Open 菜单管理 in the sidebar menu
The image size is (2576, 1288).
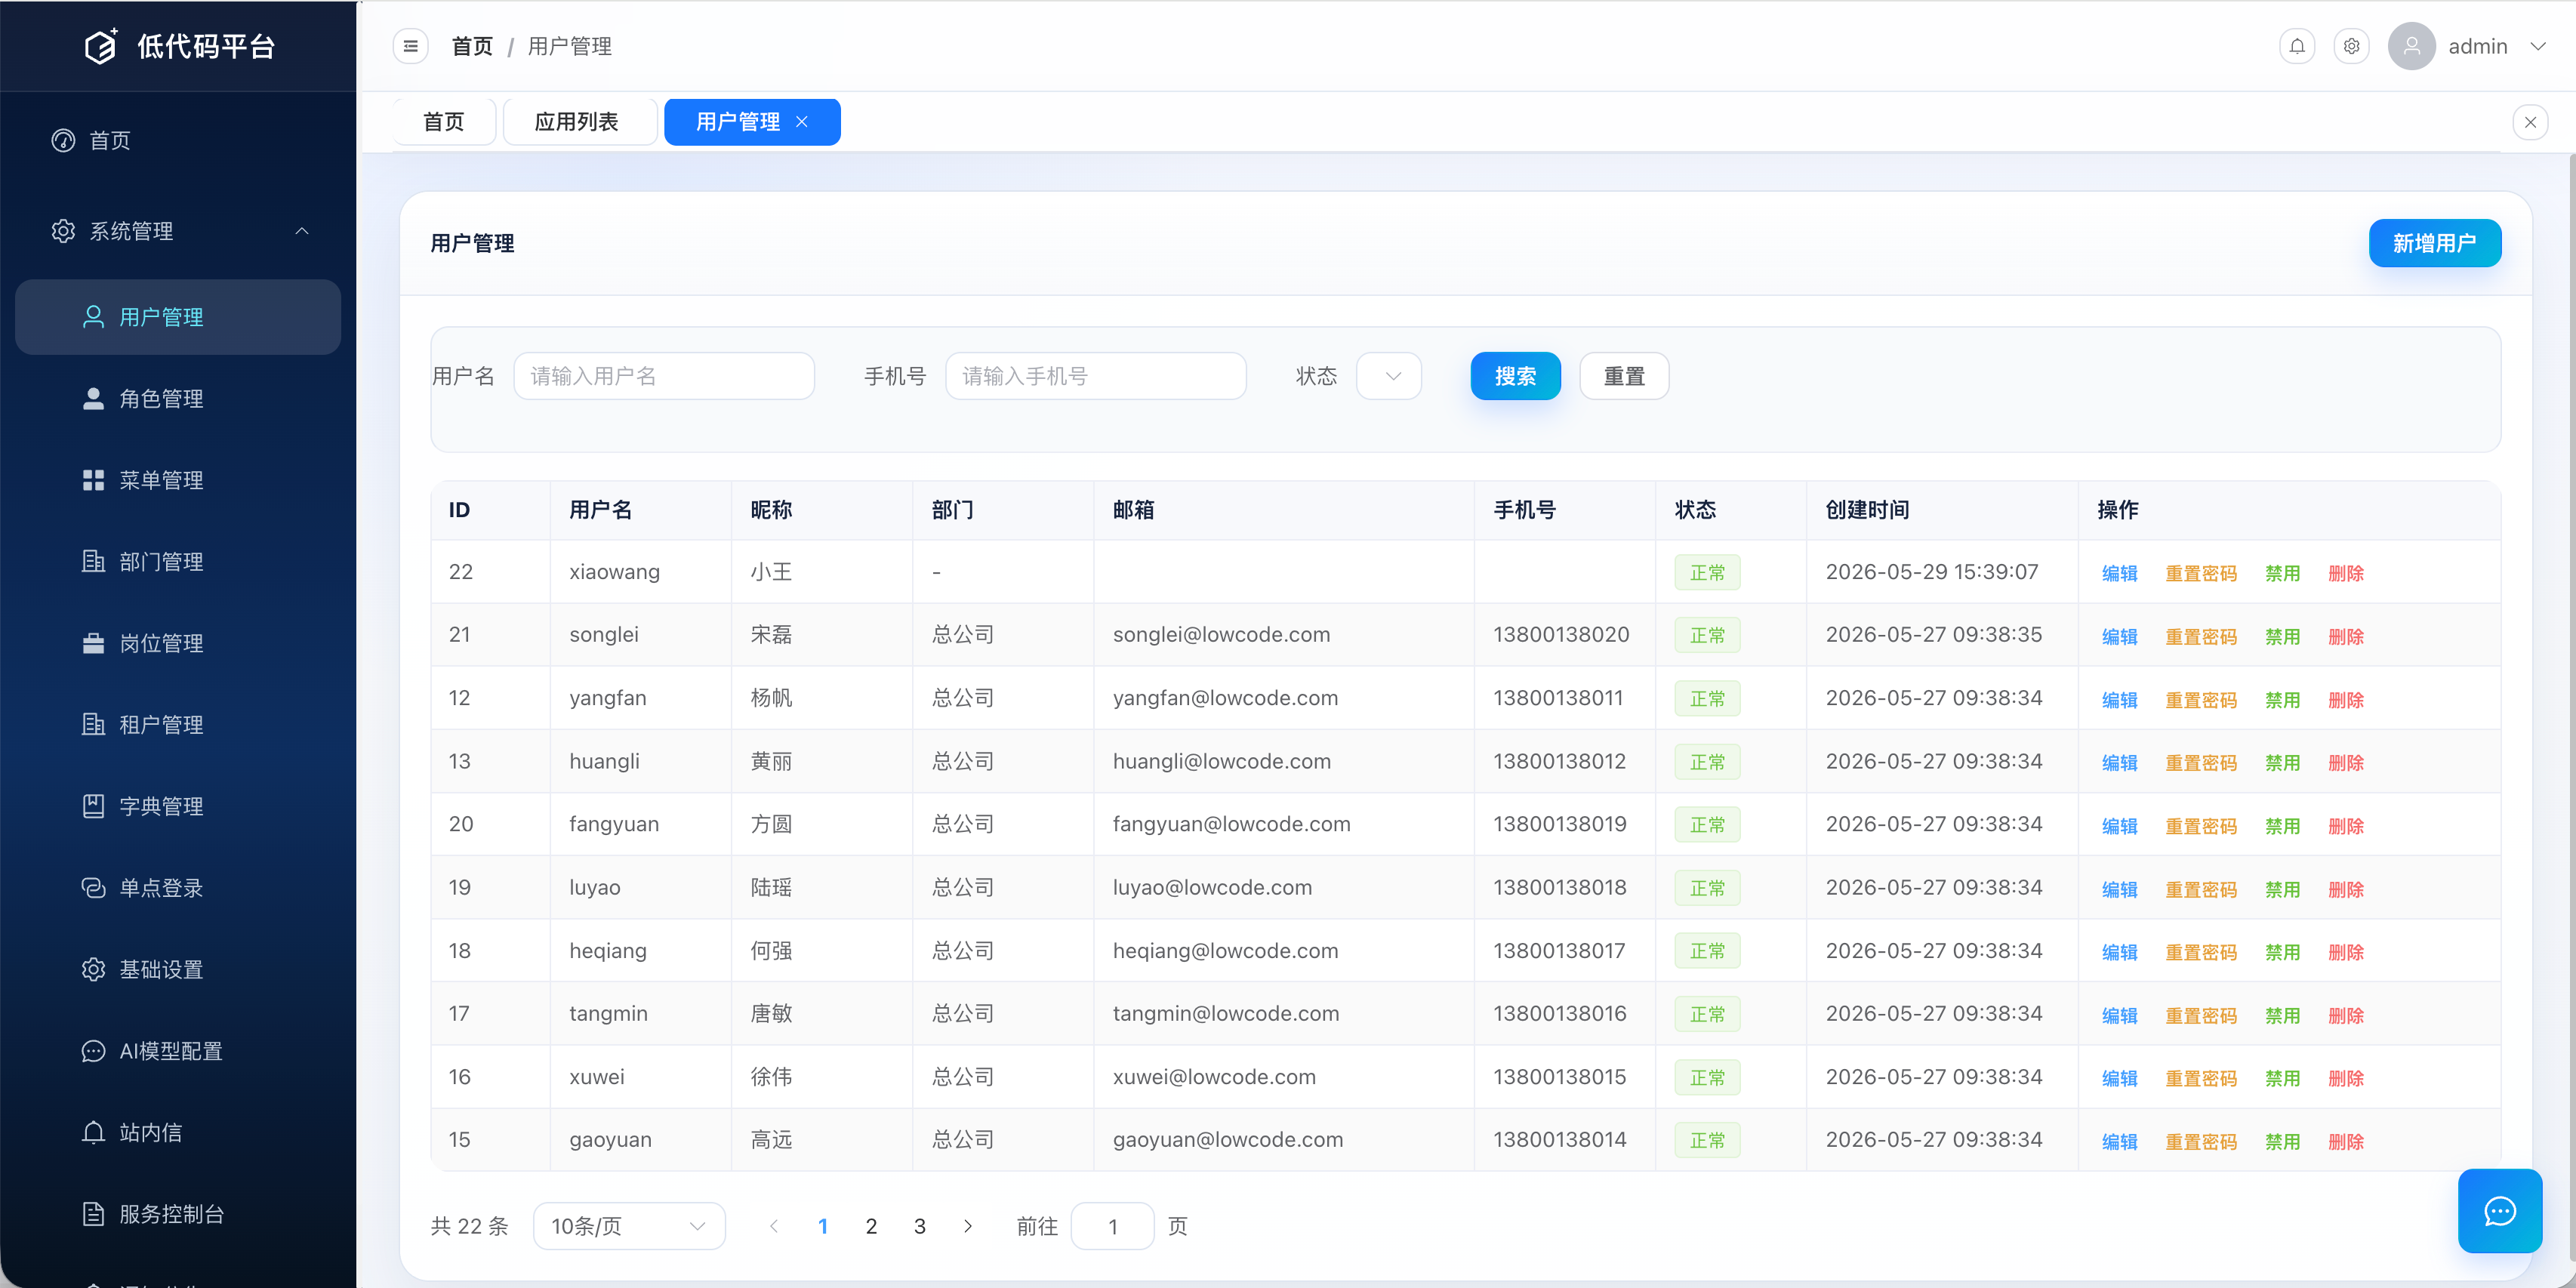pos(178,480)
